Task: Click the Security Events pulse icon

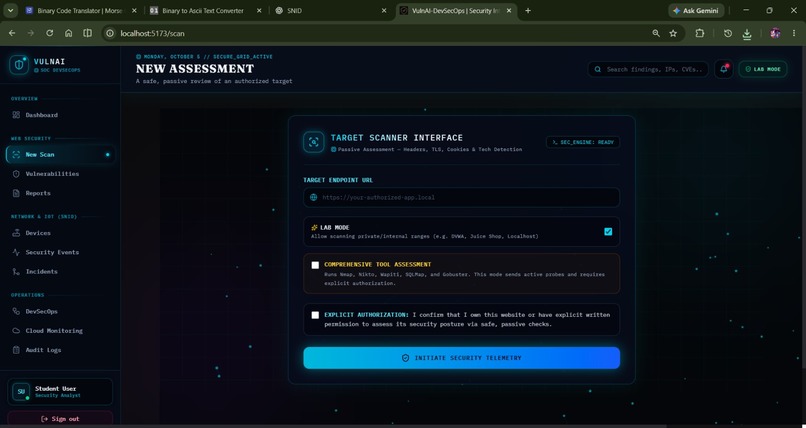Action: (16, 252)
